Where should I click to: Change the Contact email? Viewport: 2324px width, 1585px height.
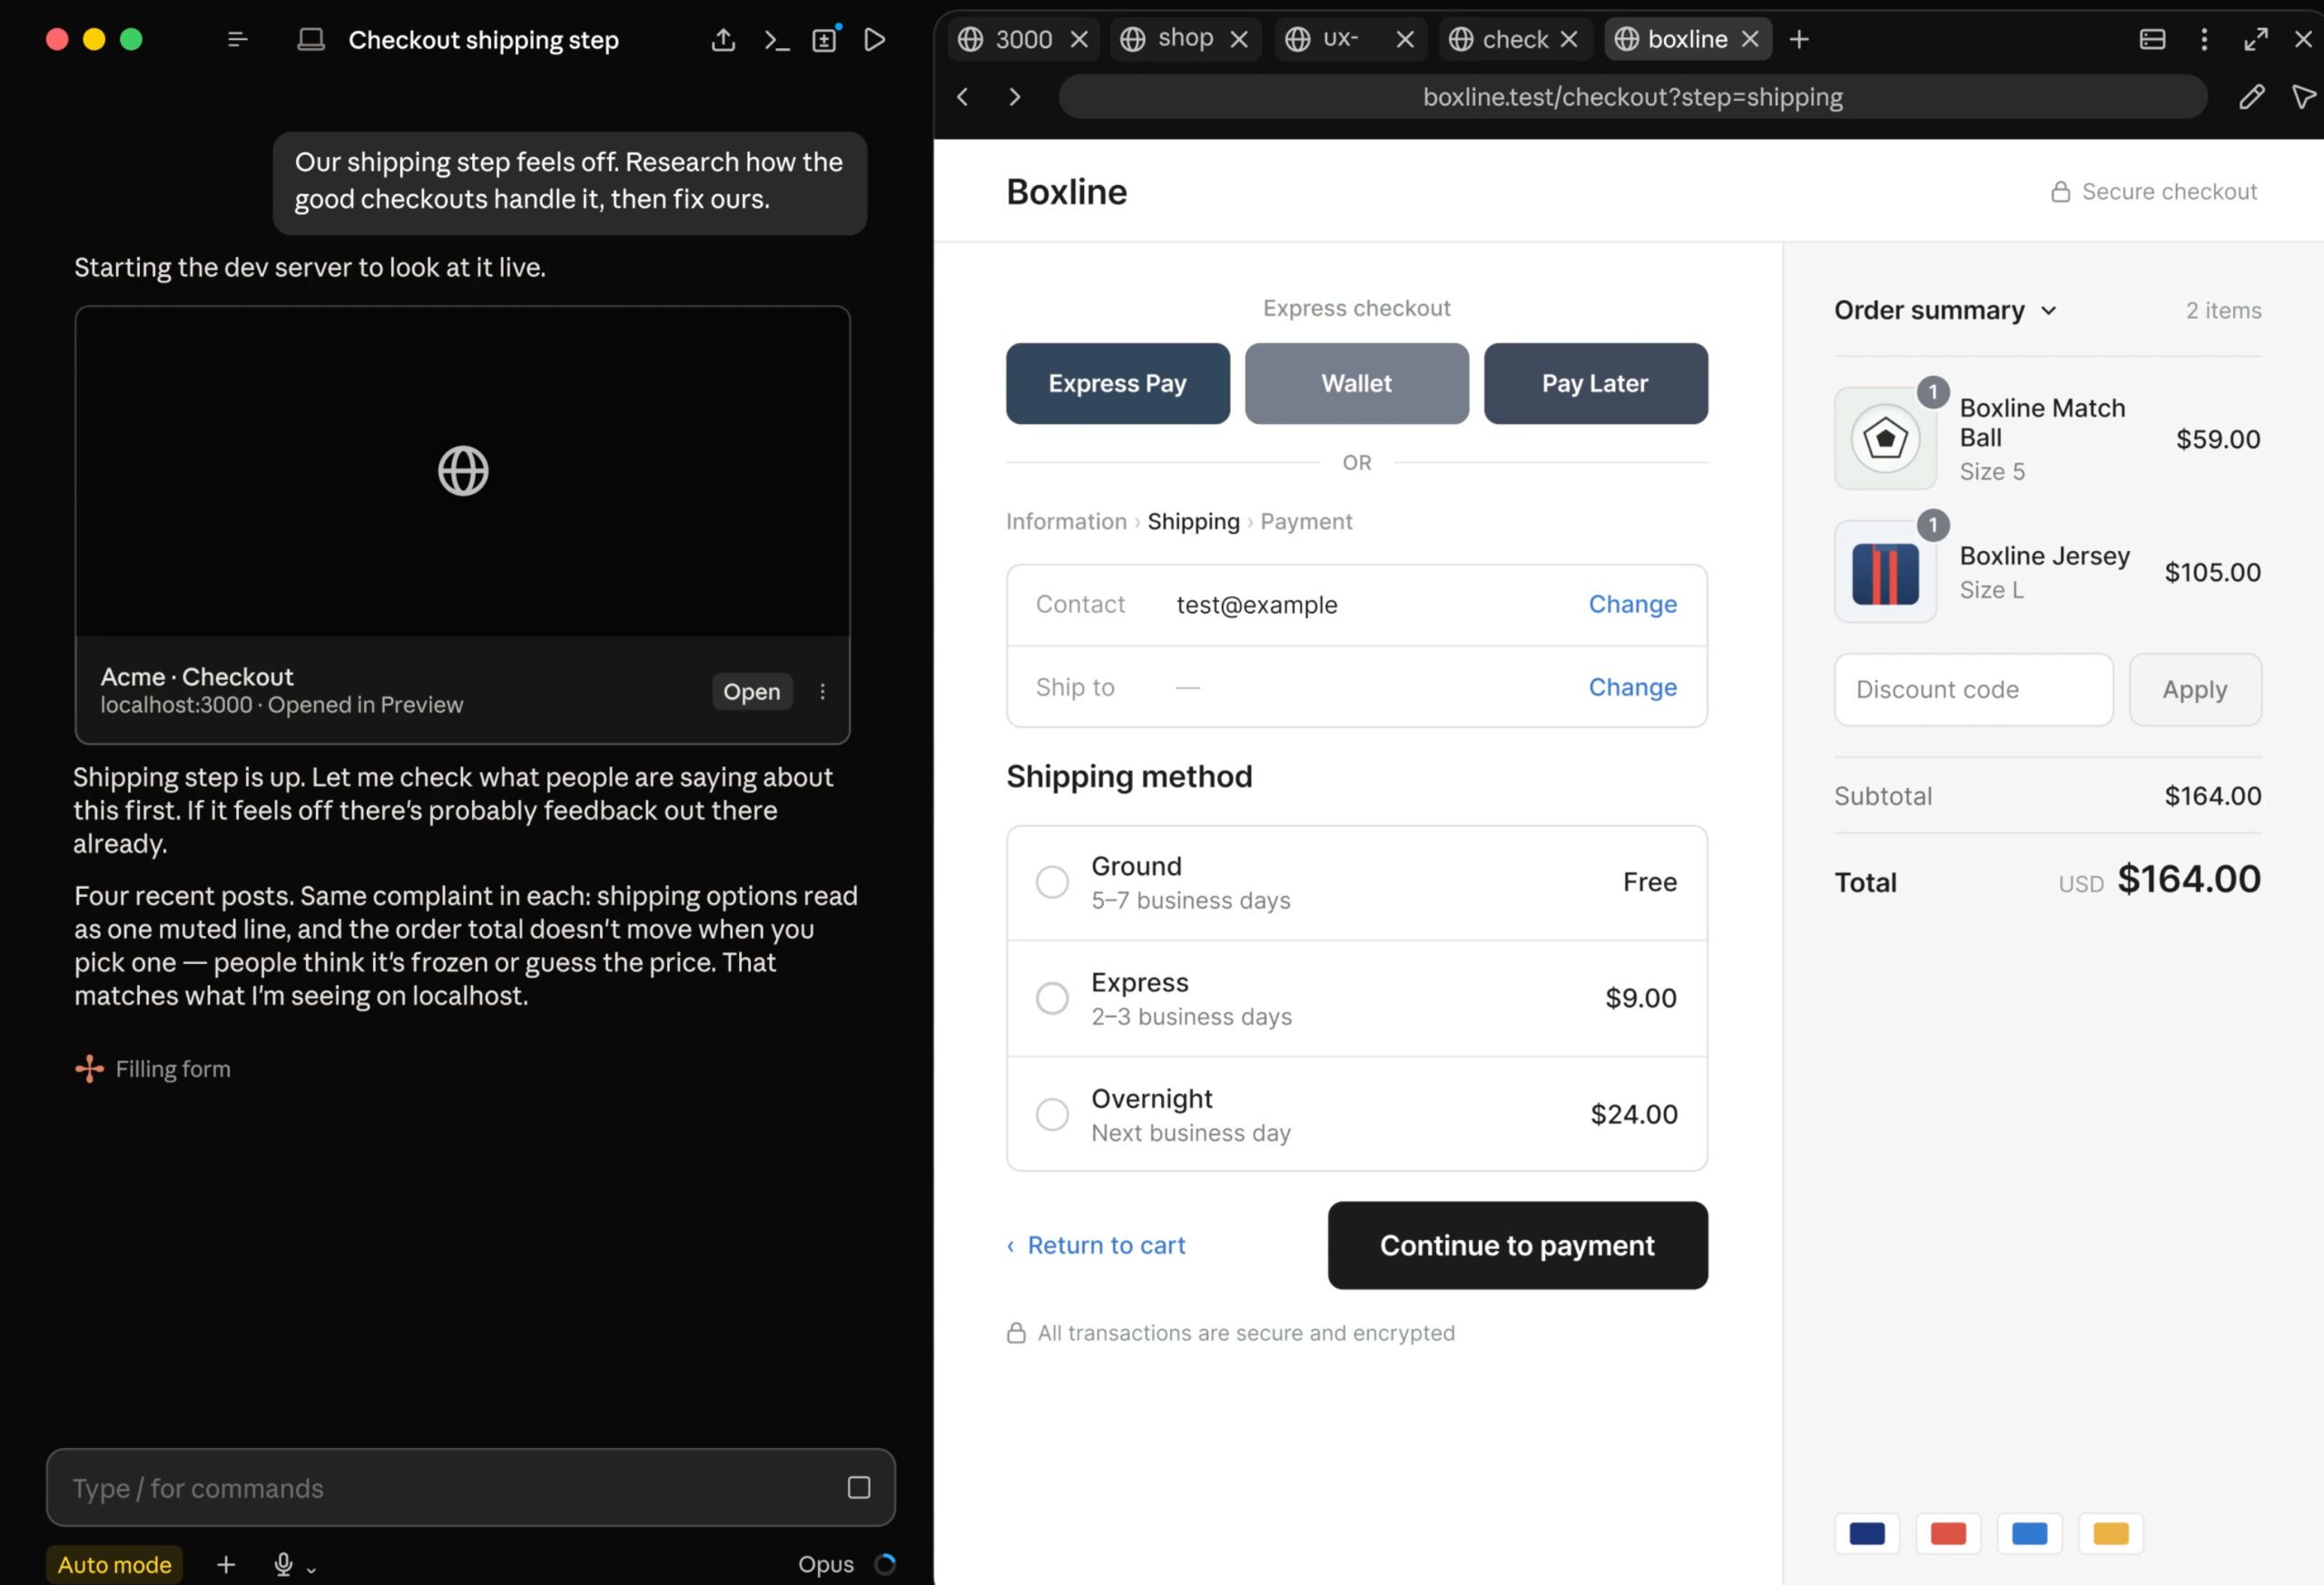pyautogui.click(x=1632, y=604)
